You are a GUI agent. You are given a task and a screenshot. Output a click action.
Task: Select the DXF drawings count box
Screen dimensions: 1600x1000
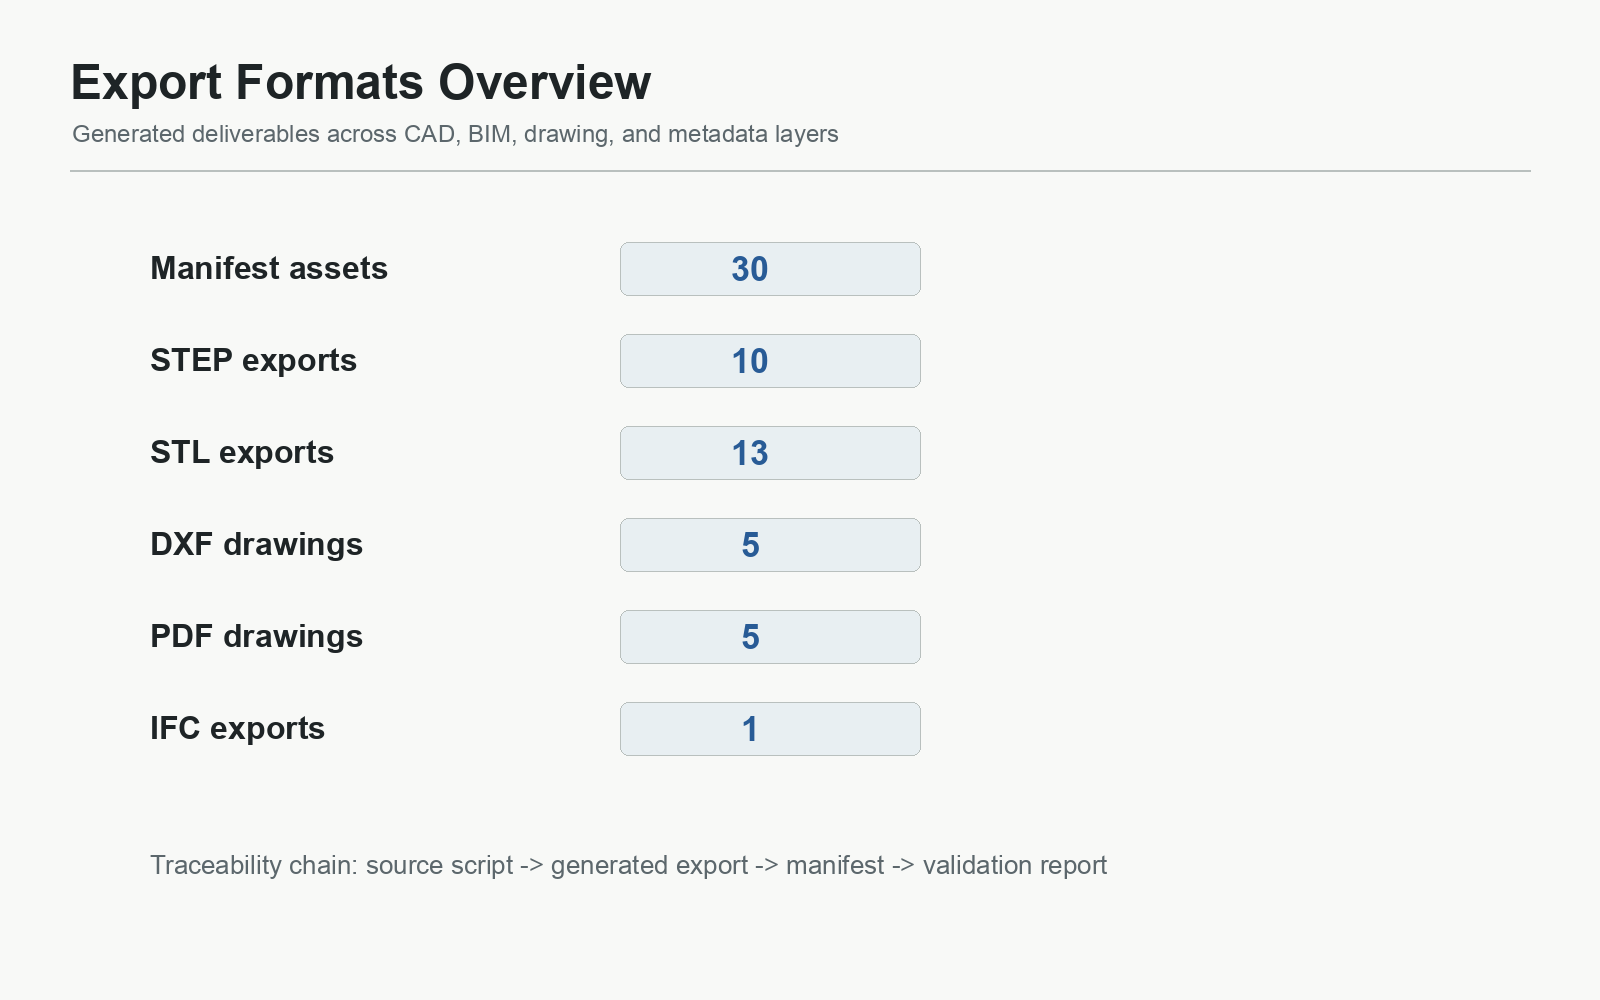[770, 545]
